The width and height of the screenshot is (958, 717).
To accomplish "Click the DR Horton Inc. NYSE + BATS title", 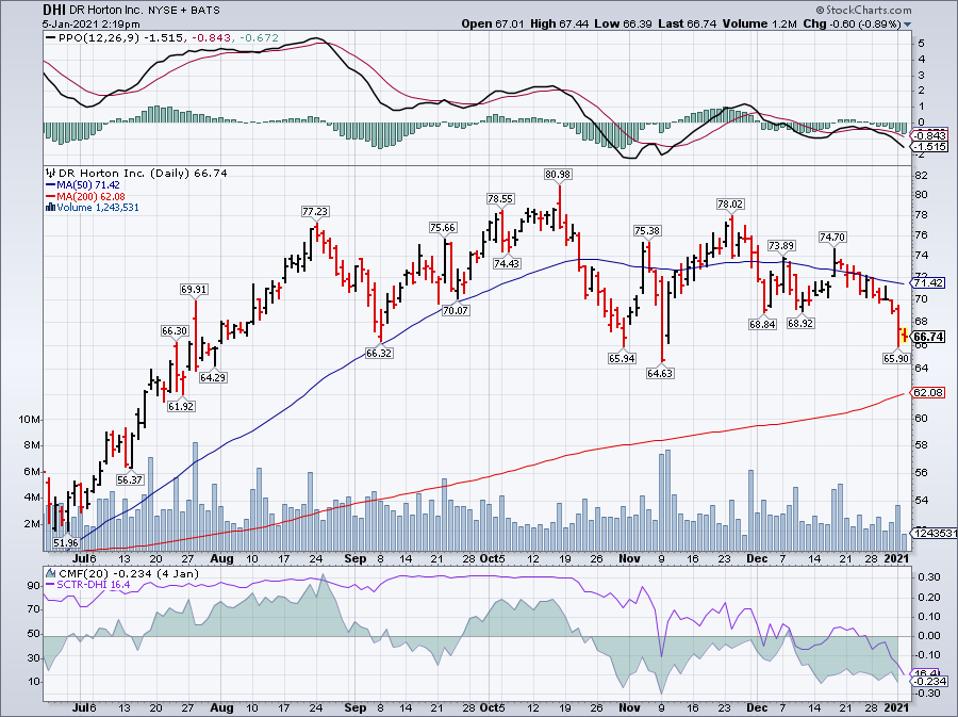I will pyautogui.click(x=144, y=10).
